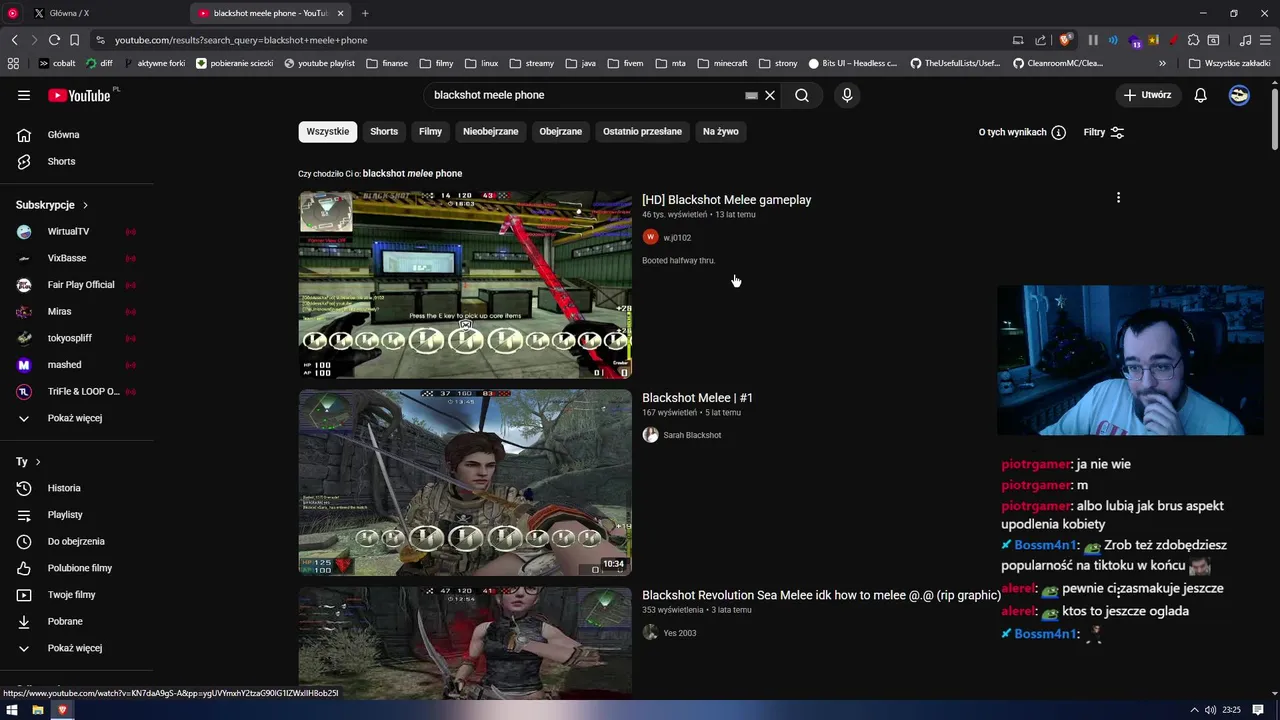Select the Na żywo filter chip
The image size is (1280, 720).
pos(720,131)
